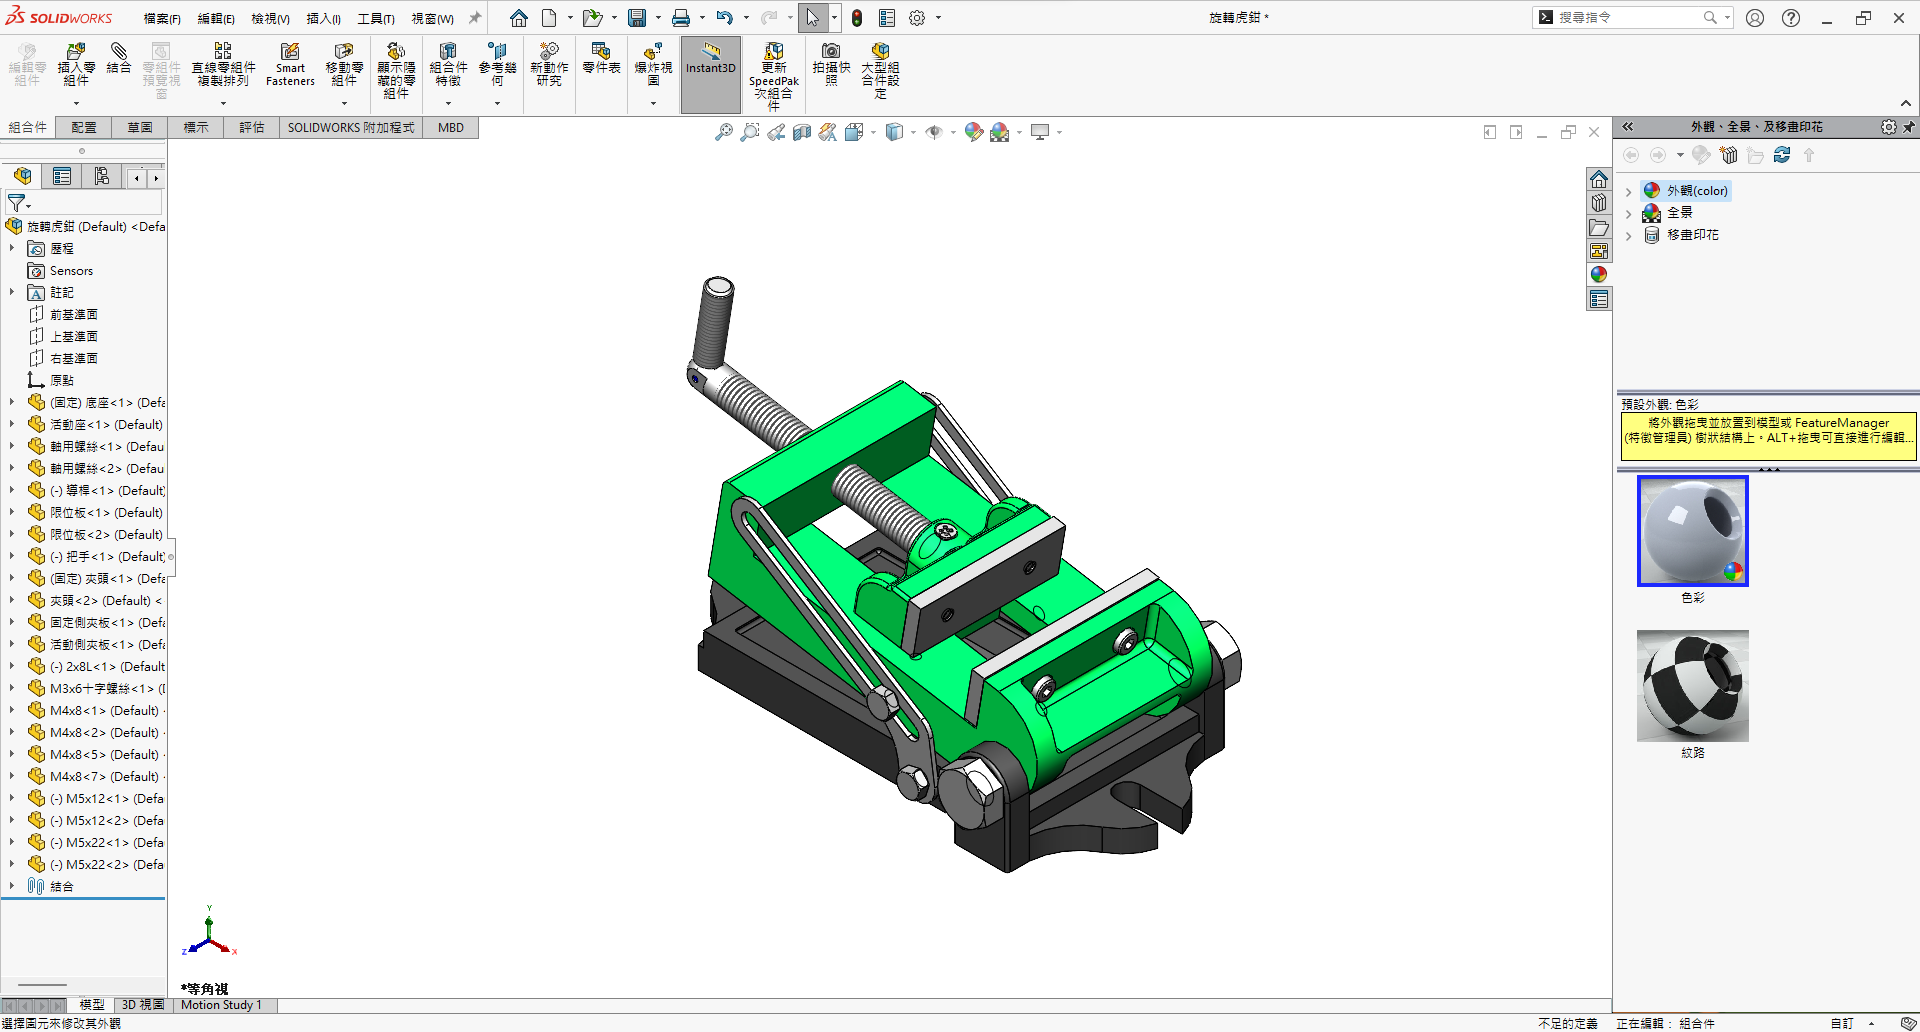The image size is (1920, 1032).
Task: Open Bill of Materials (零件表)
Action: point(601,58)
